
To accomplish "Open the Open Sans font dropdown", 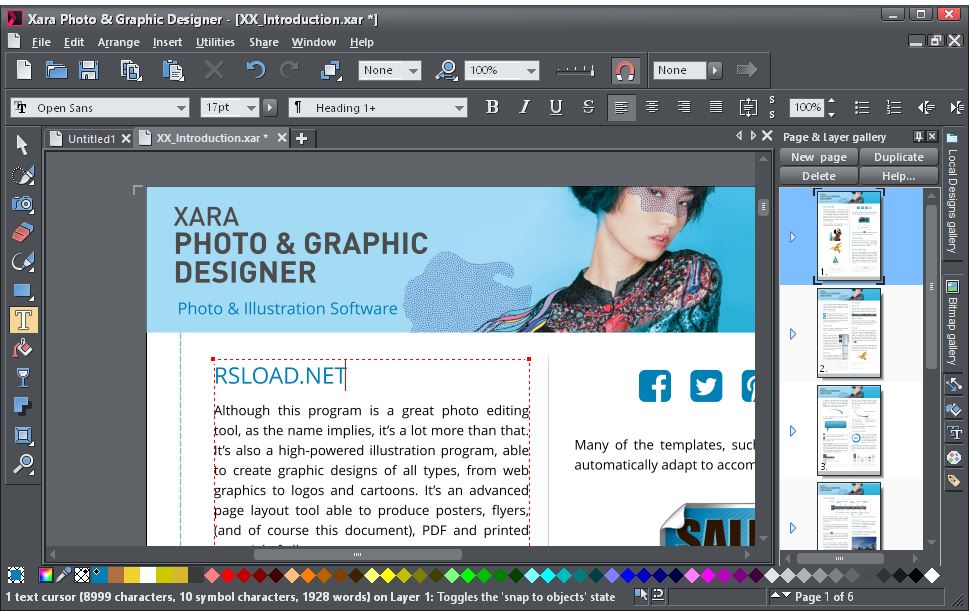I will tap(182, 106).
